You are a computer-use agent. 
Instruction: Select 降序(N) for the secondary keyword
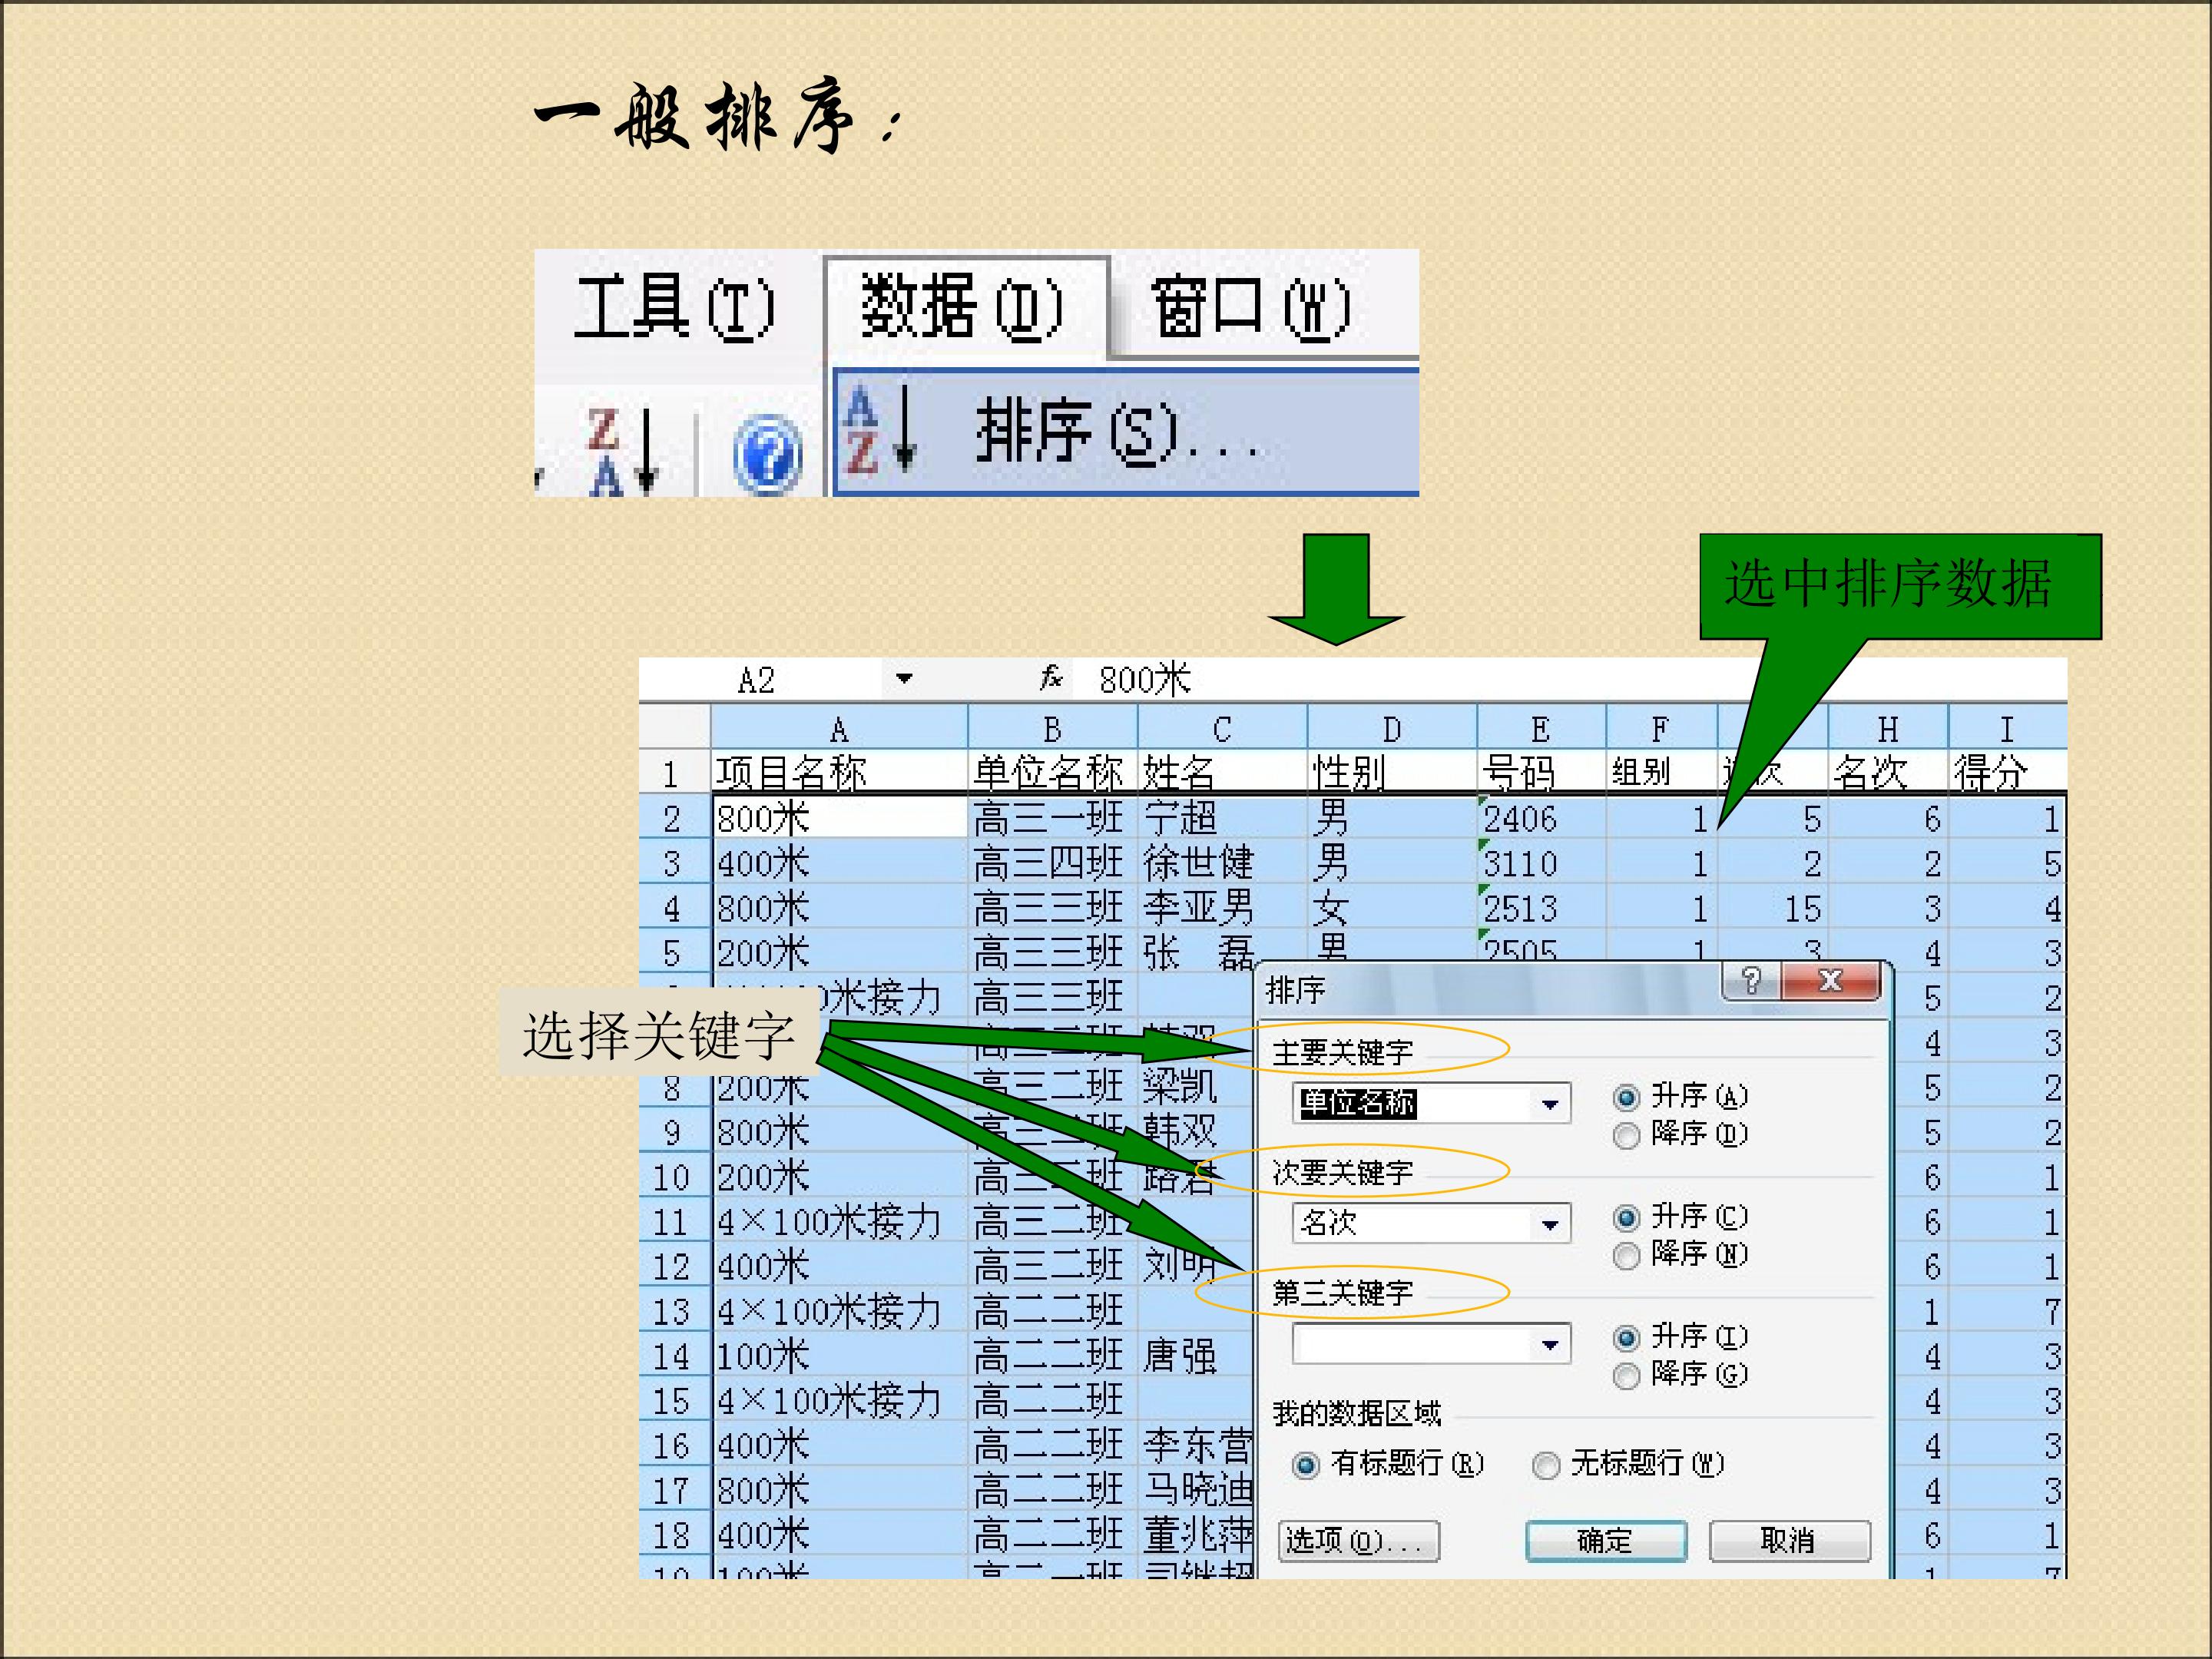click(x=1627, y=1255)
